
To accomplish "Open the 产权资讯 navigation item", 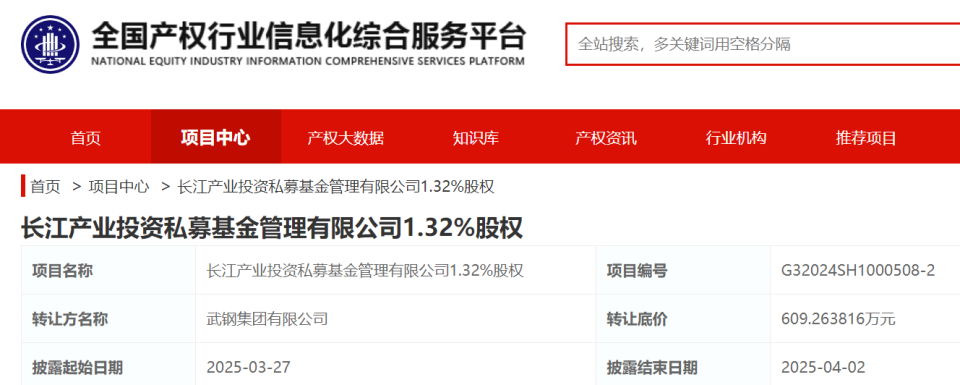I will click(606, 138).
